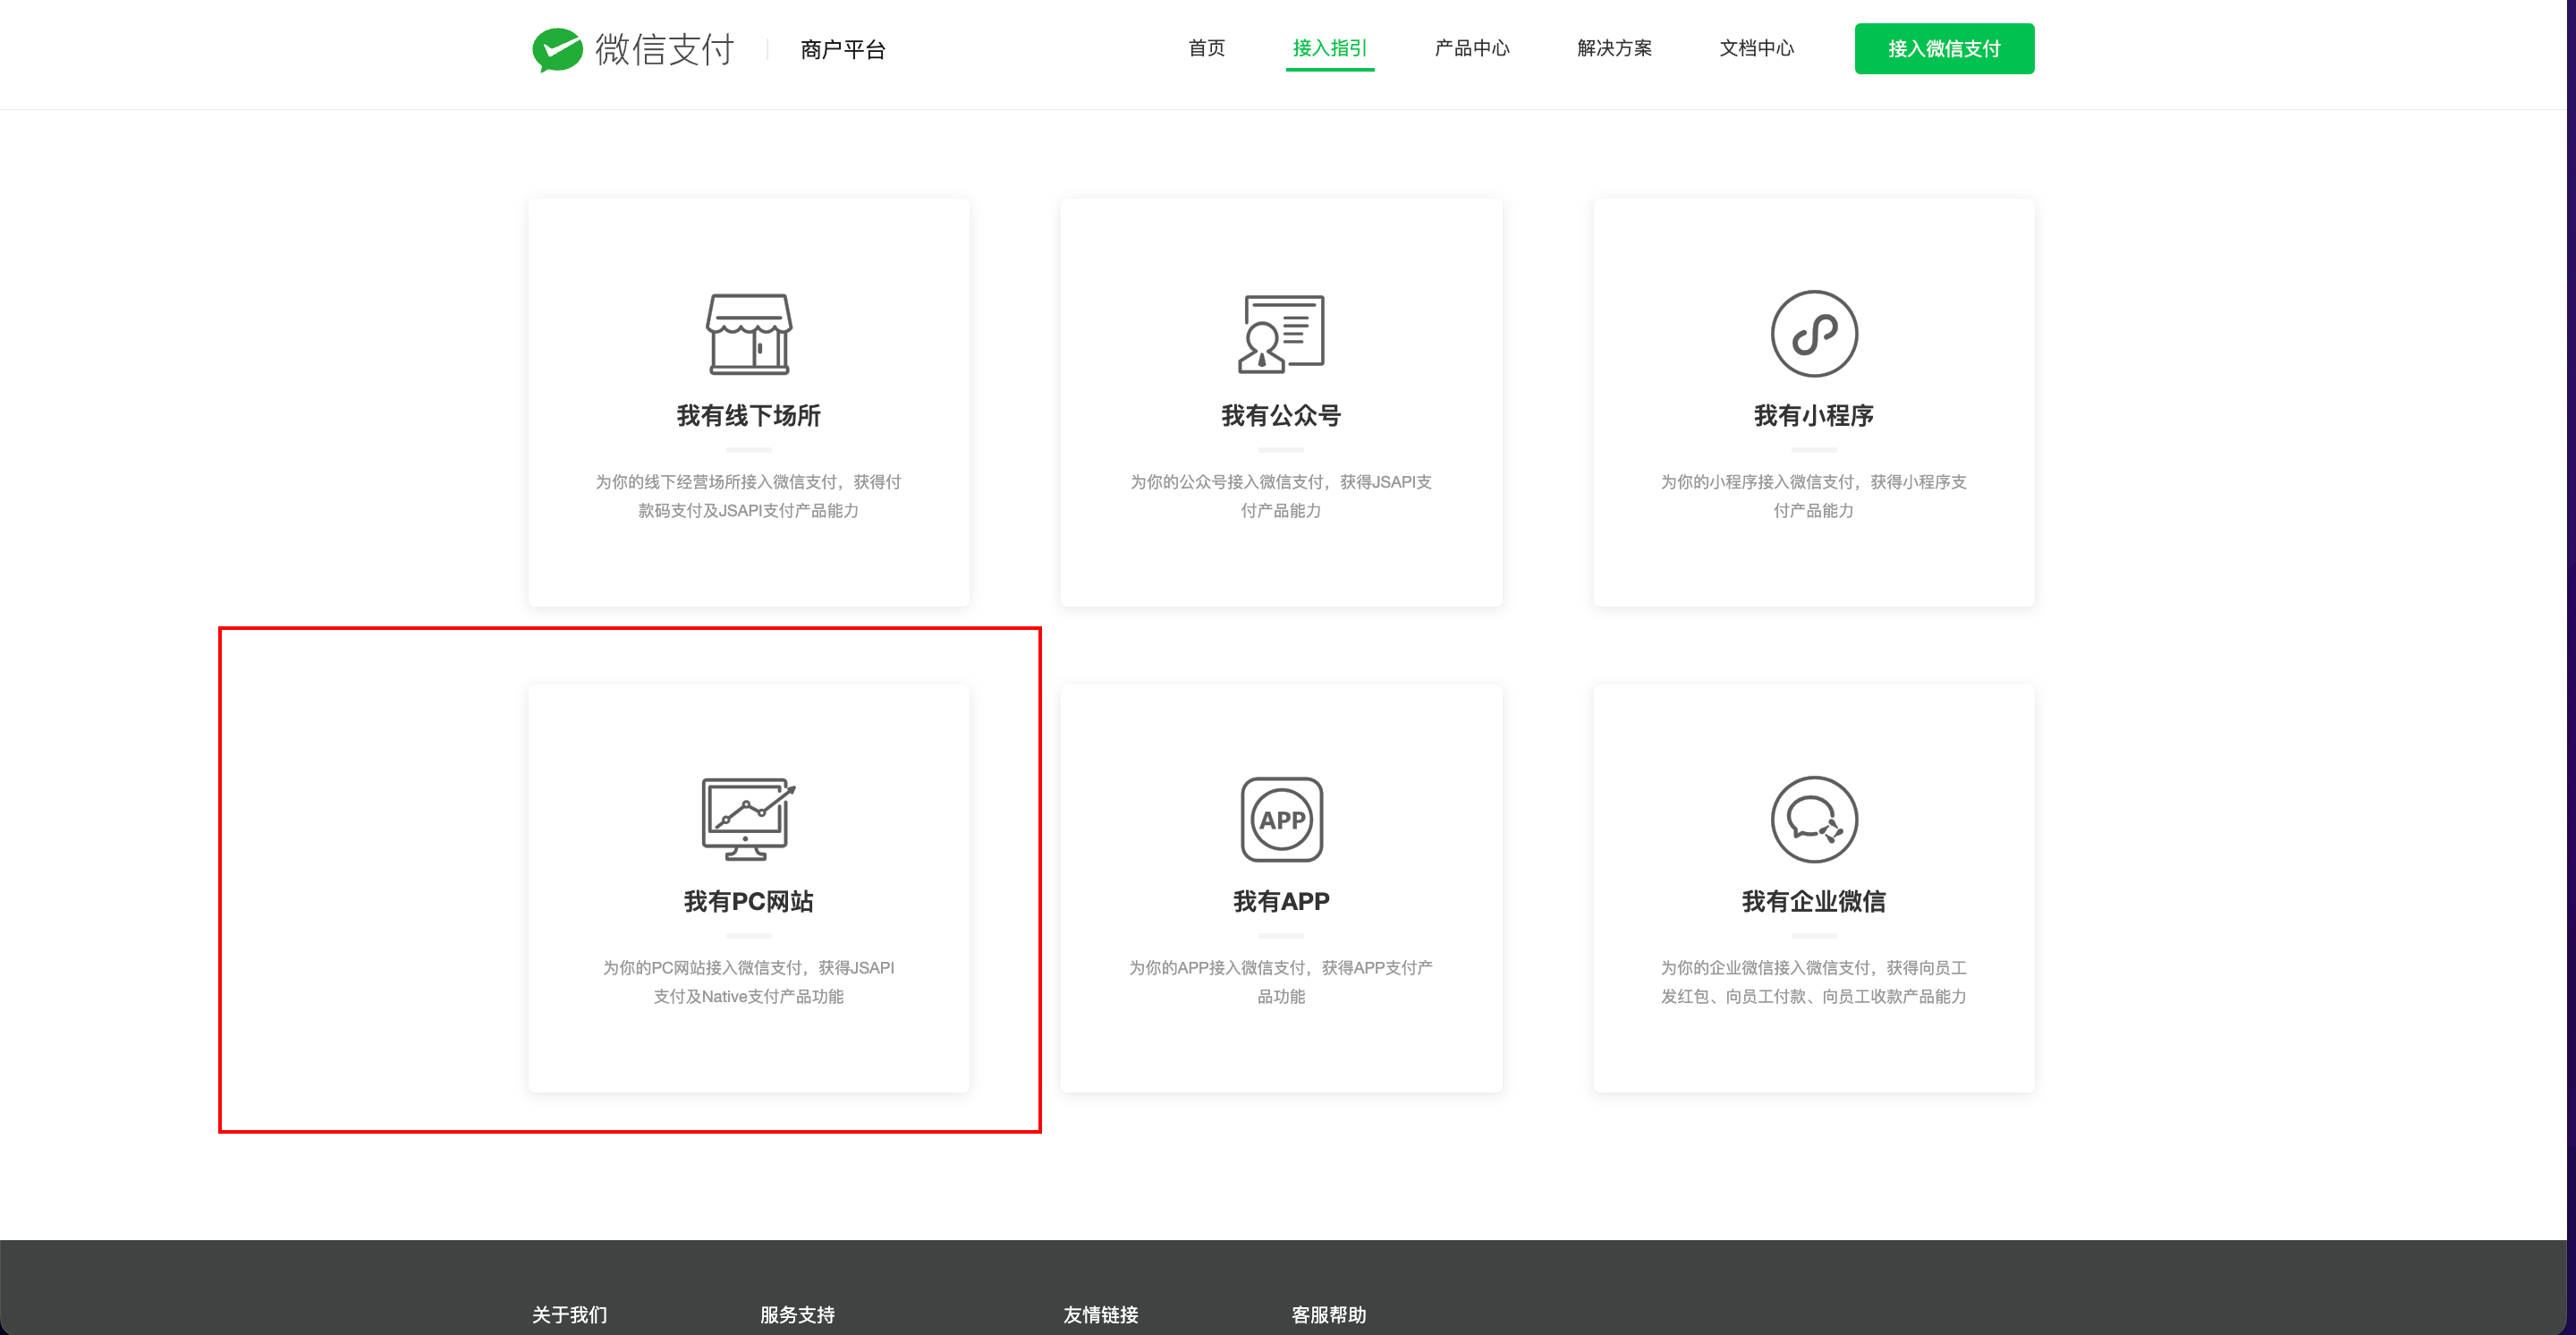Click the 我有公众号 title

[x=1281, y=415]
